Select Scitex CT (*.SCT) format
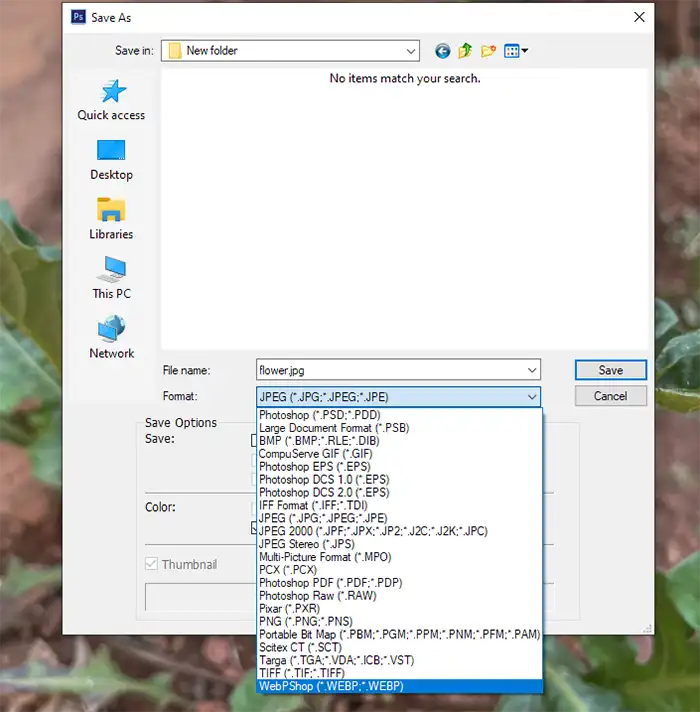The image size is (700, 712). click(399, 648)
